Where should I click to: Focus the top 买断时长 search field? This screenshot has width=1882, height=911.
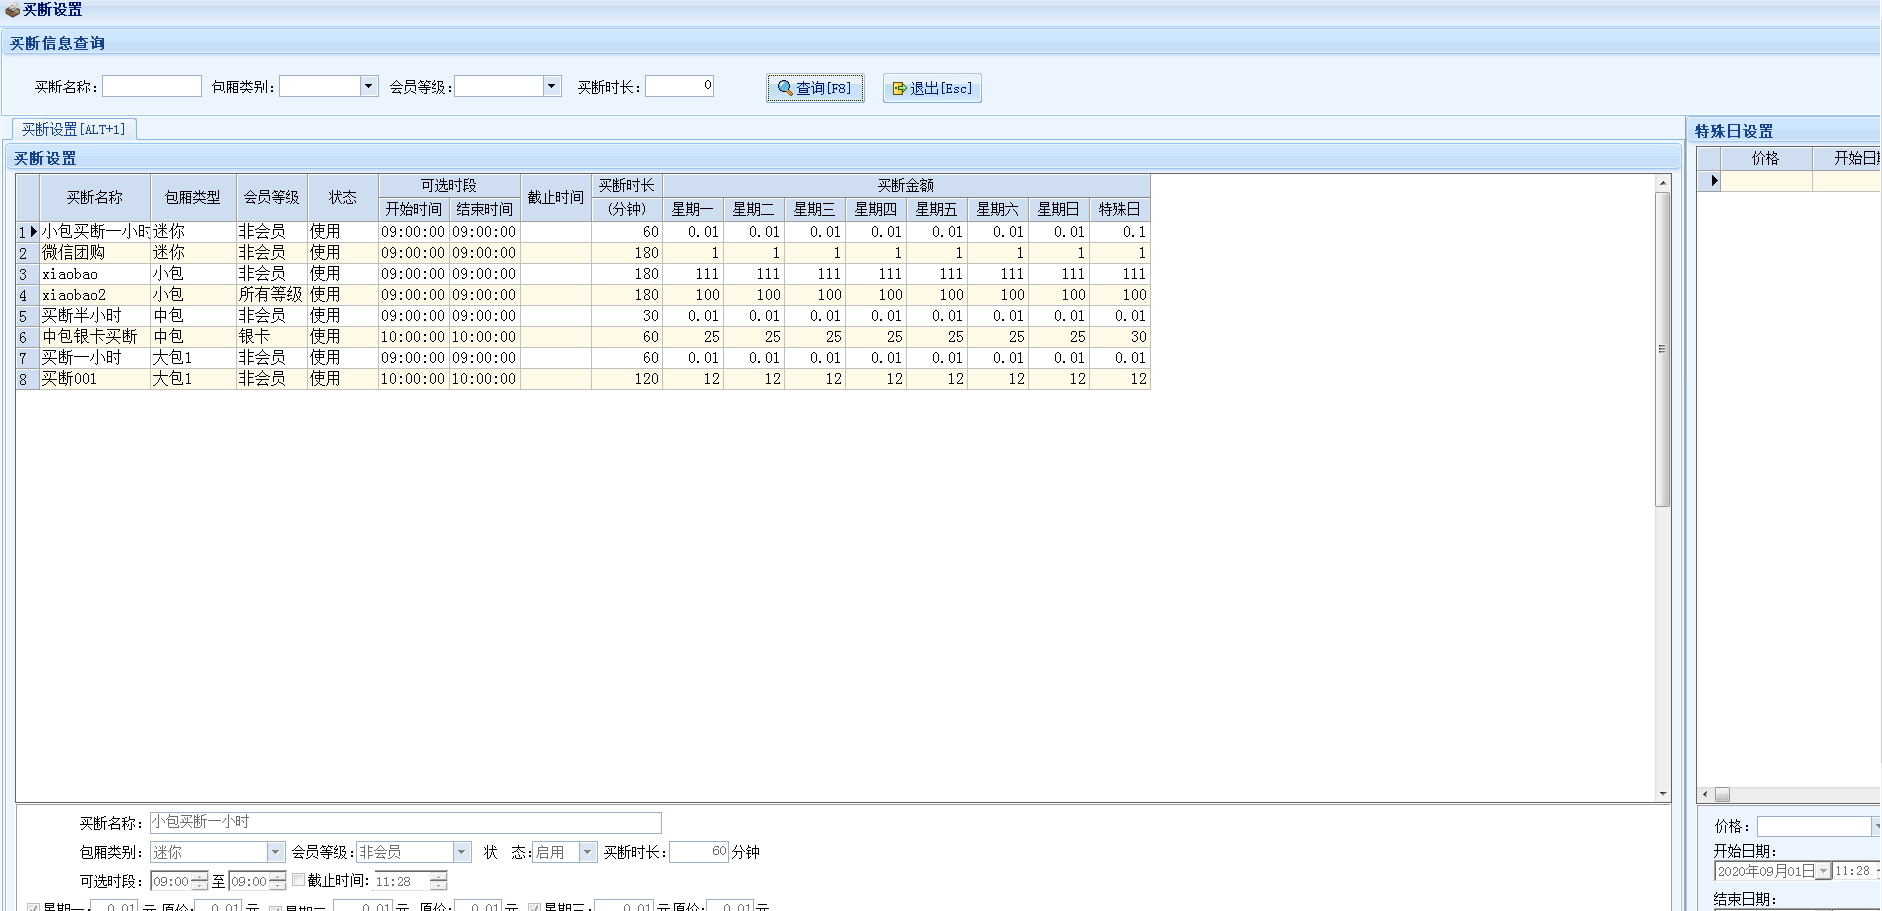point(679,86)
